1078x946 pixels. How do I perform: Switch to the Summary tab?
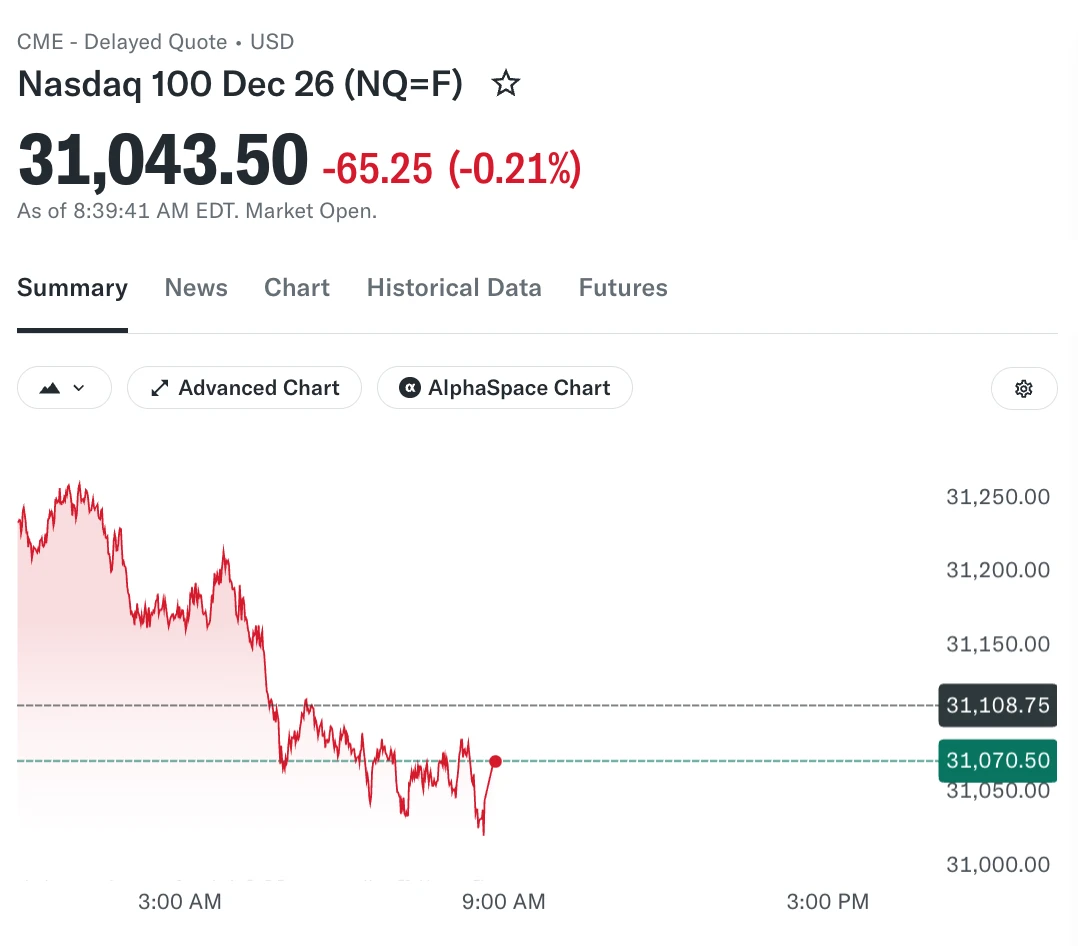click(72, 287)
